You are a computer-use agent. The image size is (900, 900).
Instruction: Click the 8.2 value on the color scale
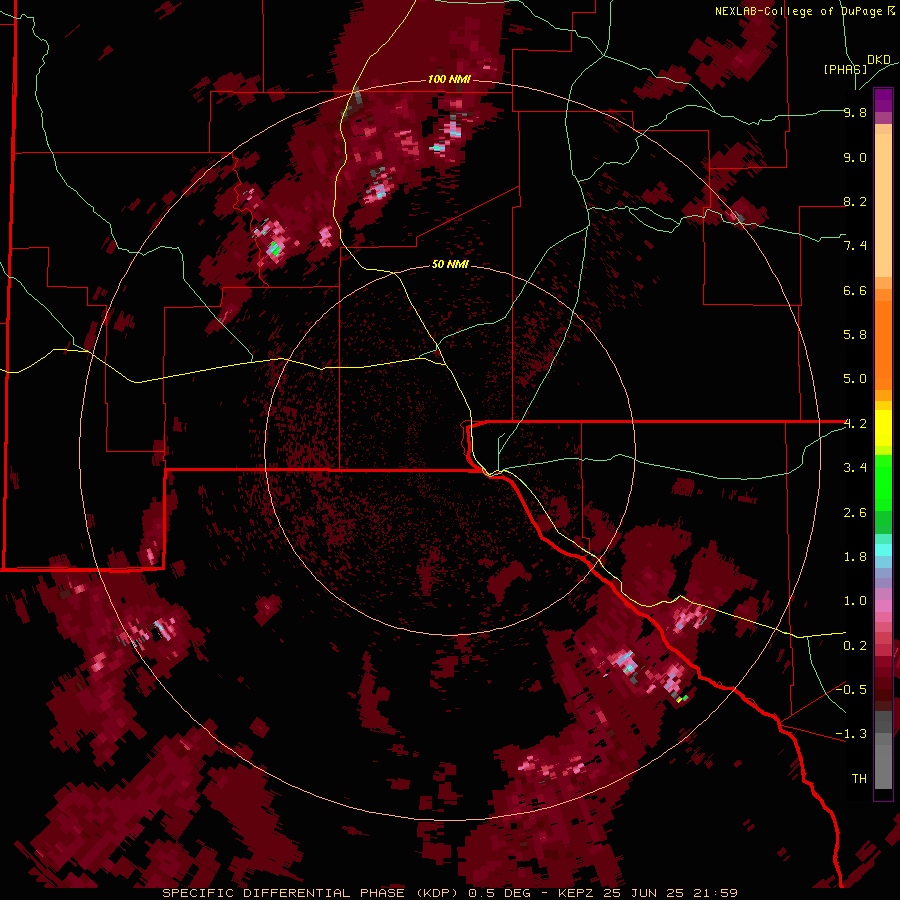pyautogui.click(x=855, y=201)
